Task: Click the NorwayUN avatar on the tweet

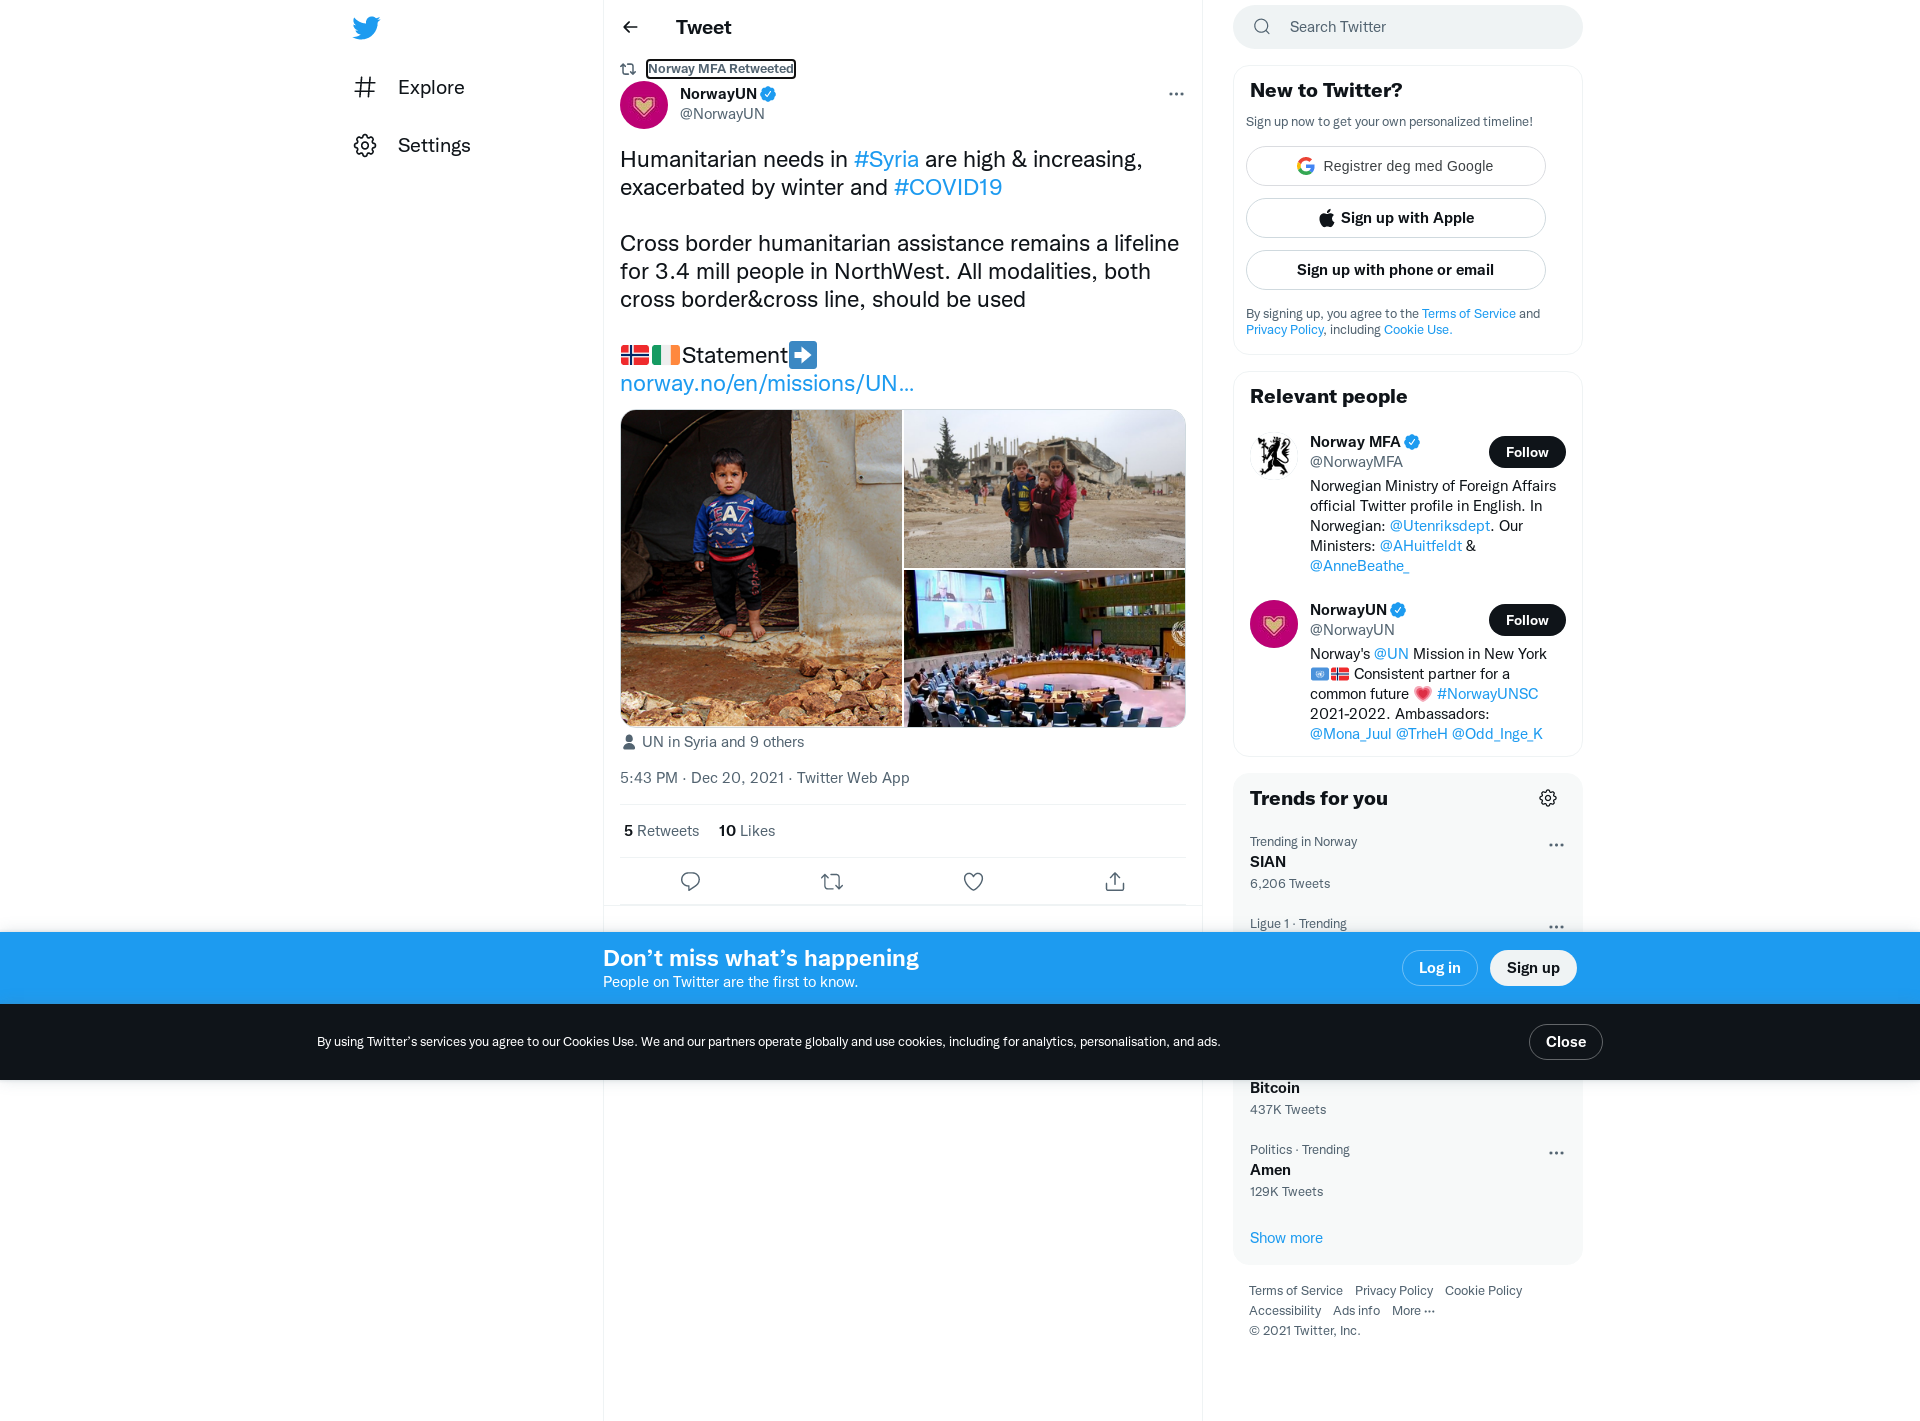Action: tap(644, 105)
